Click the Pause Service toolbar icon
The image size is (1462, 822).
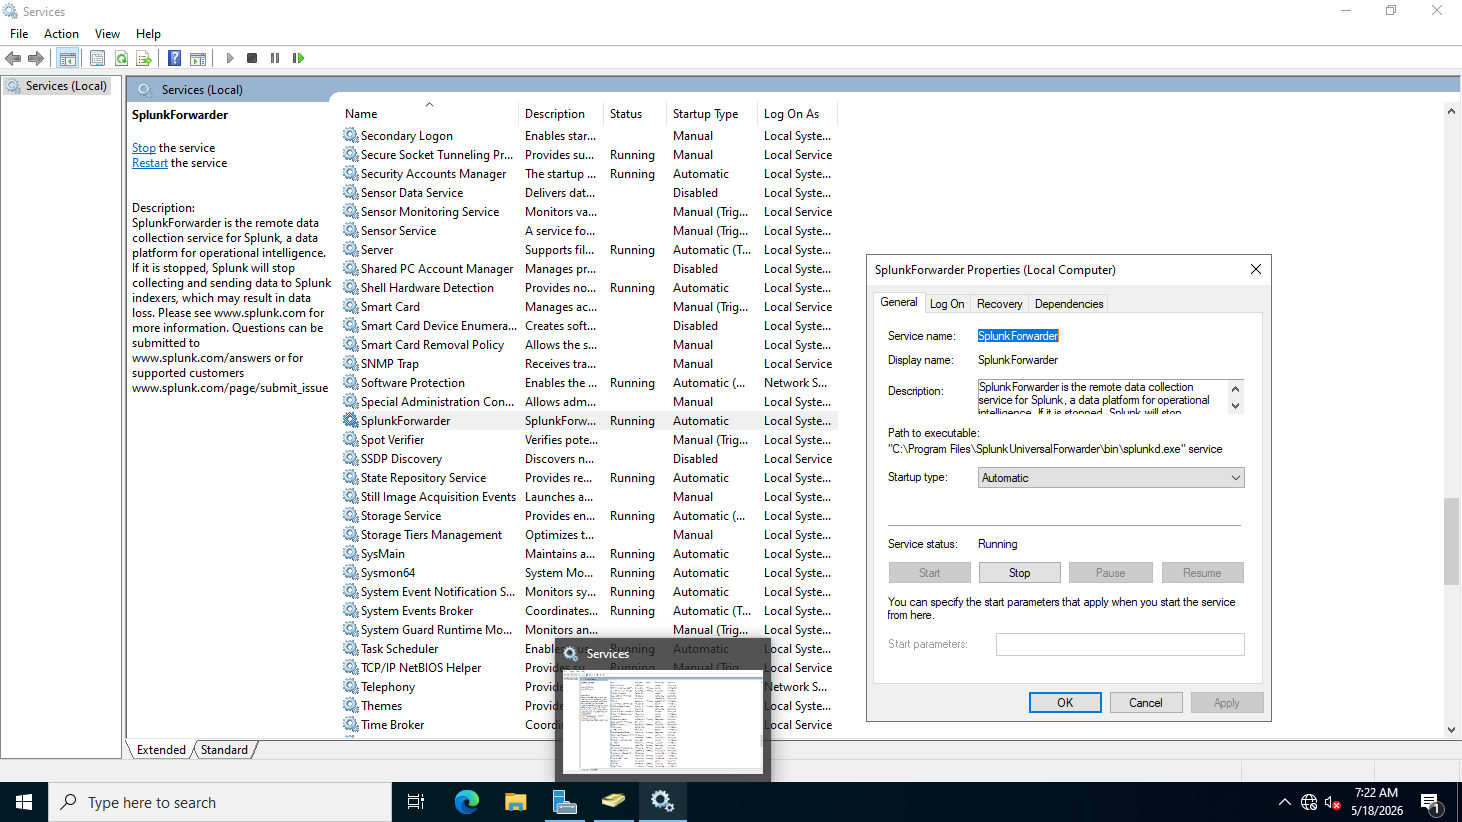click(x=275, y=58)
